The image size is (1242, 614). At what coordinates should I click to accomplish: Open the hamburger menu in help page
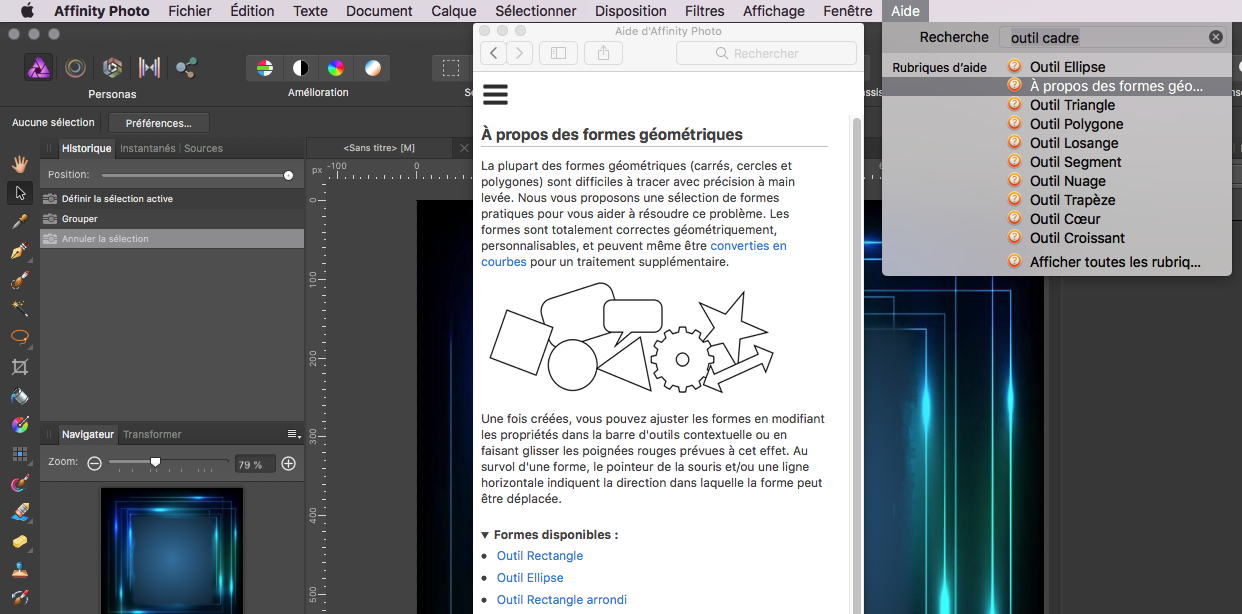click(x=495, y=95)
